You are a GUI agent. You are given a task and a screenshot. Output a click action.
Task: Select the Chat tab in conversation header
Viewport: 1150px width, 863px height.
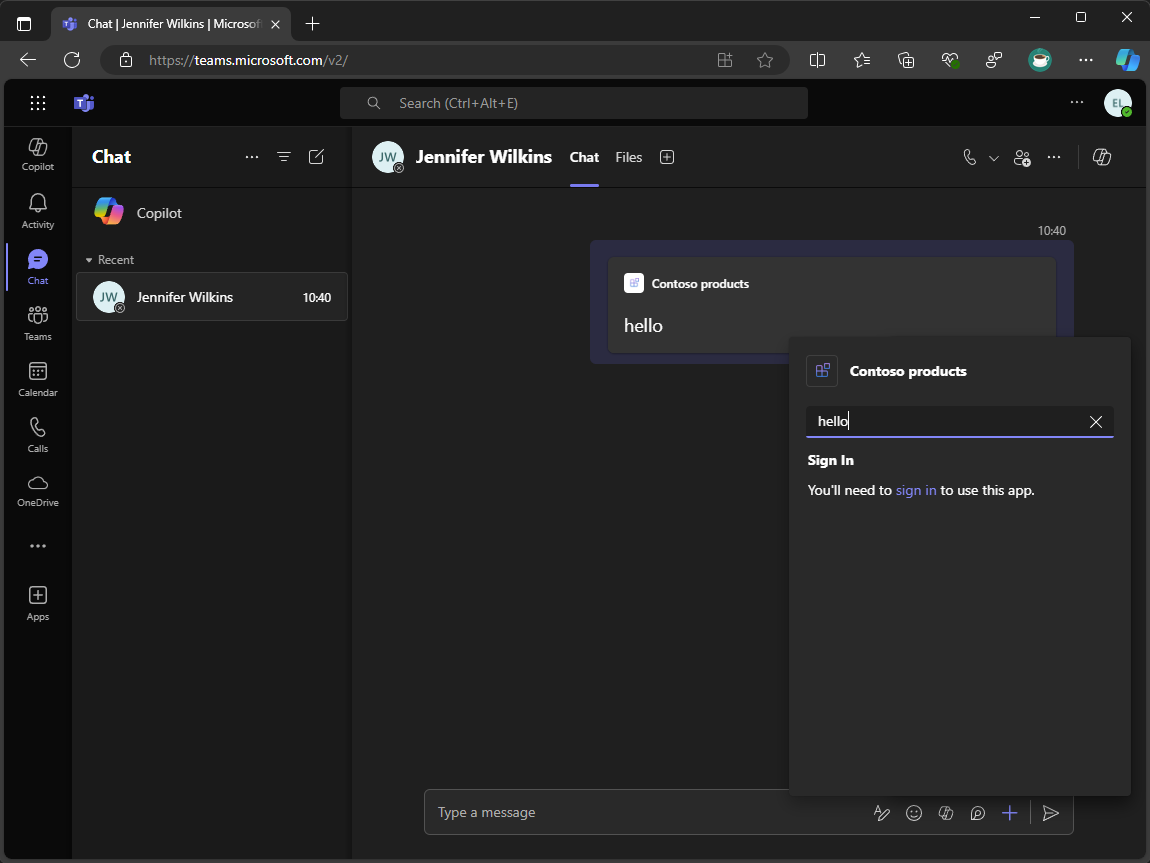[584, 158]
